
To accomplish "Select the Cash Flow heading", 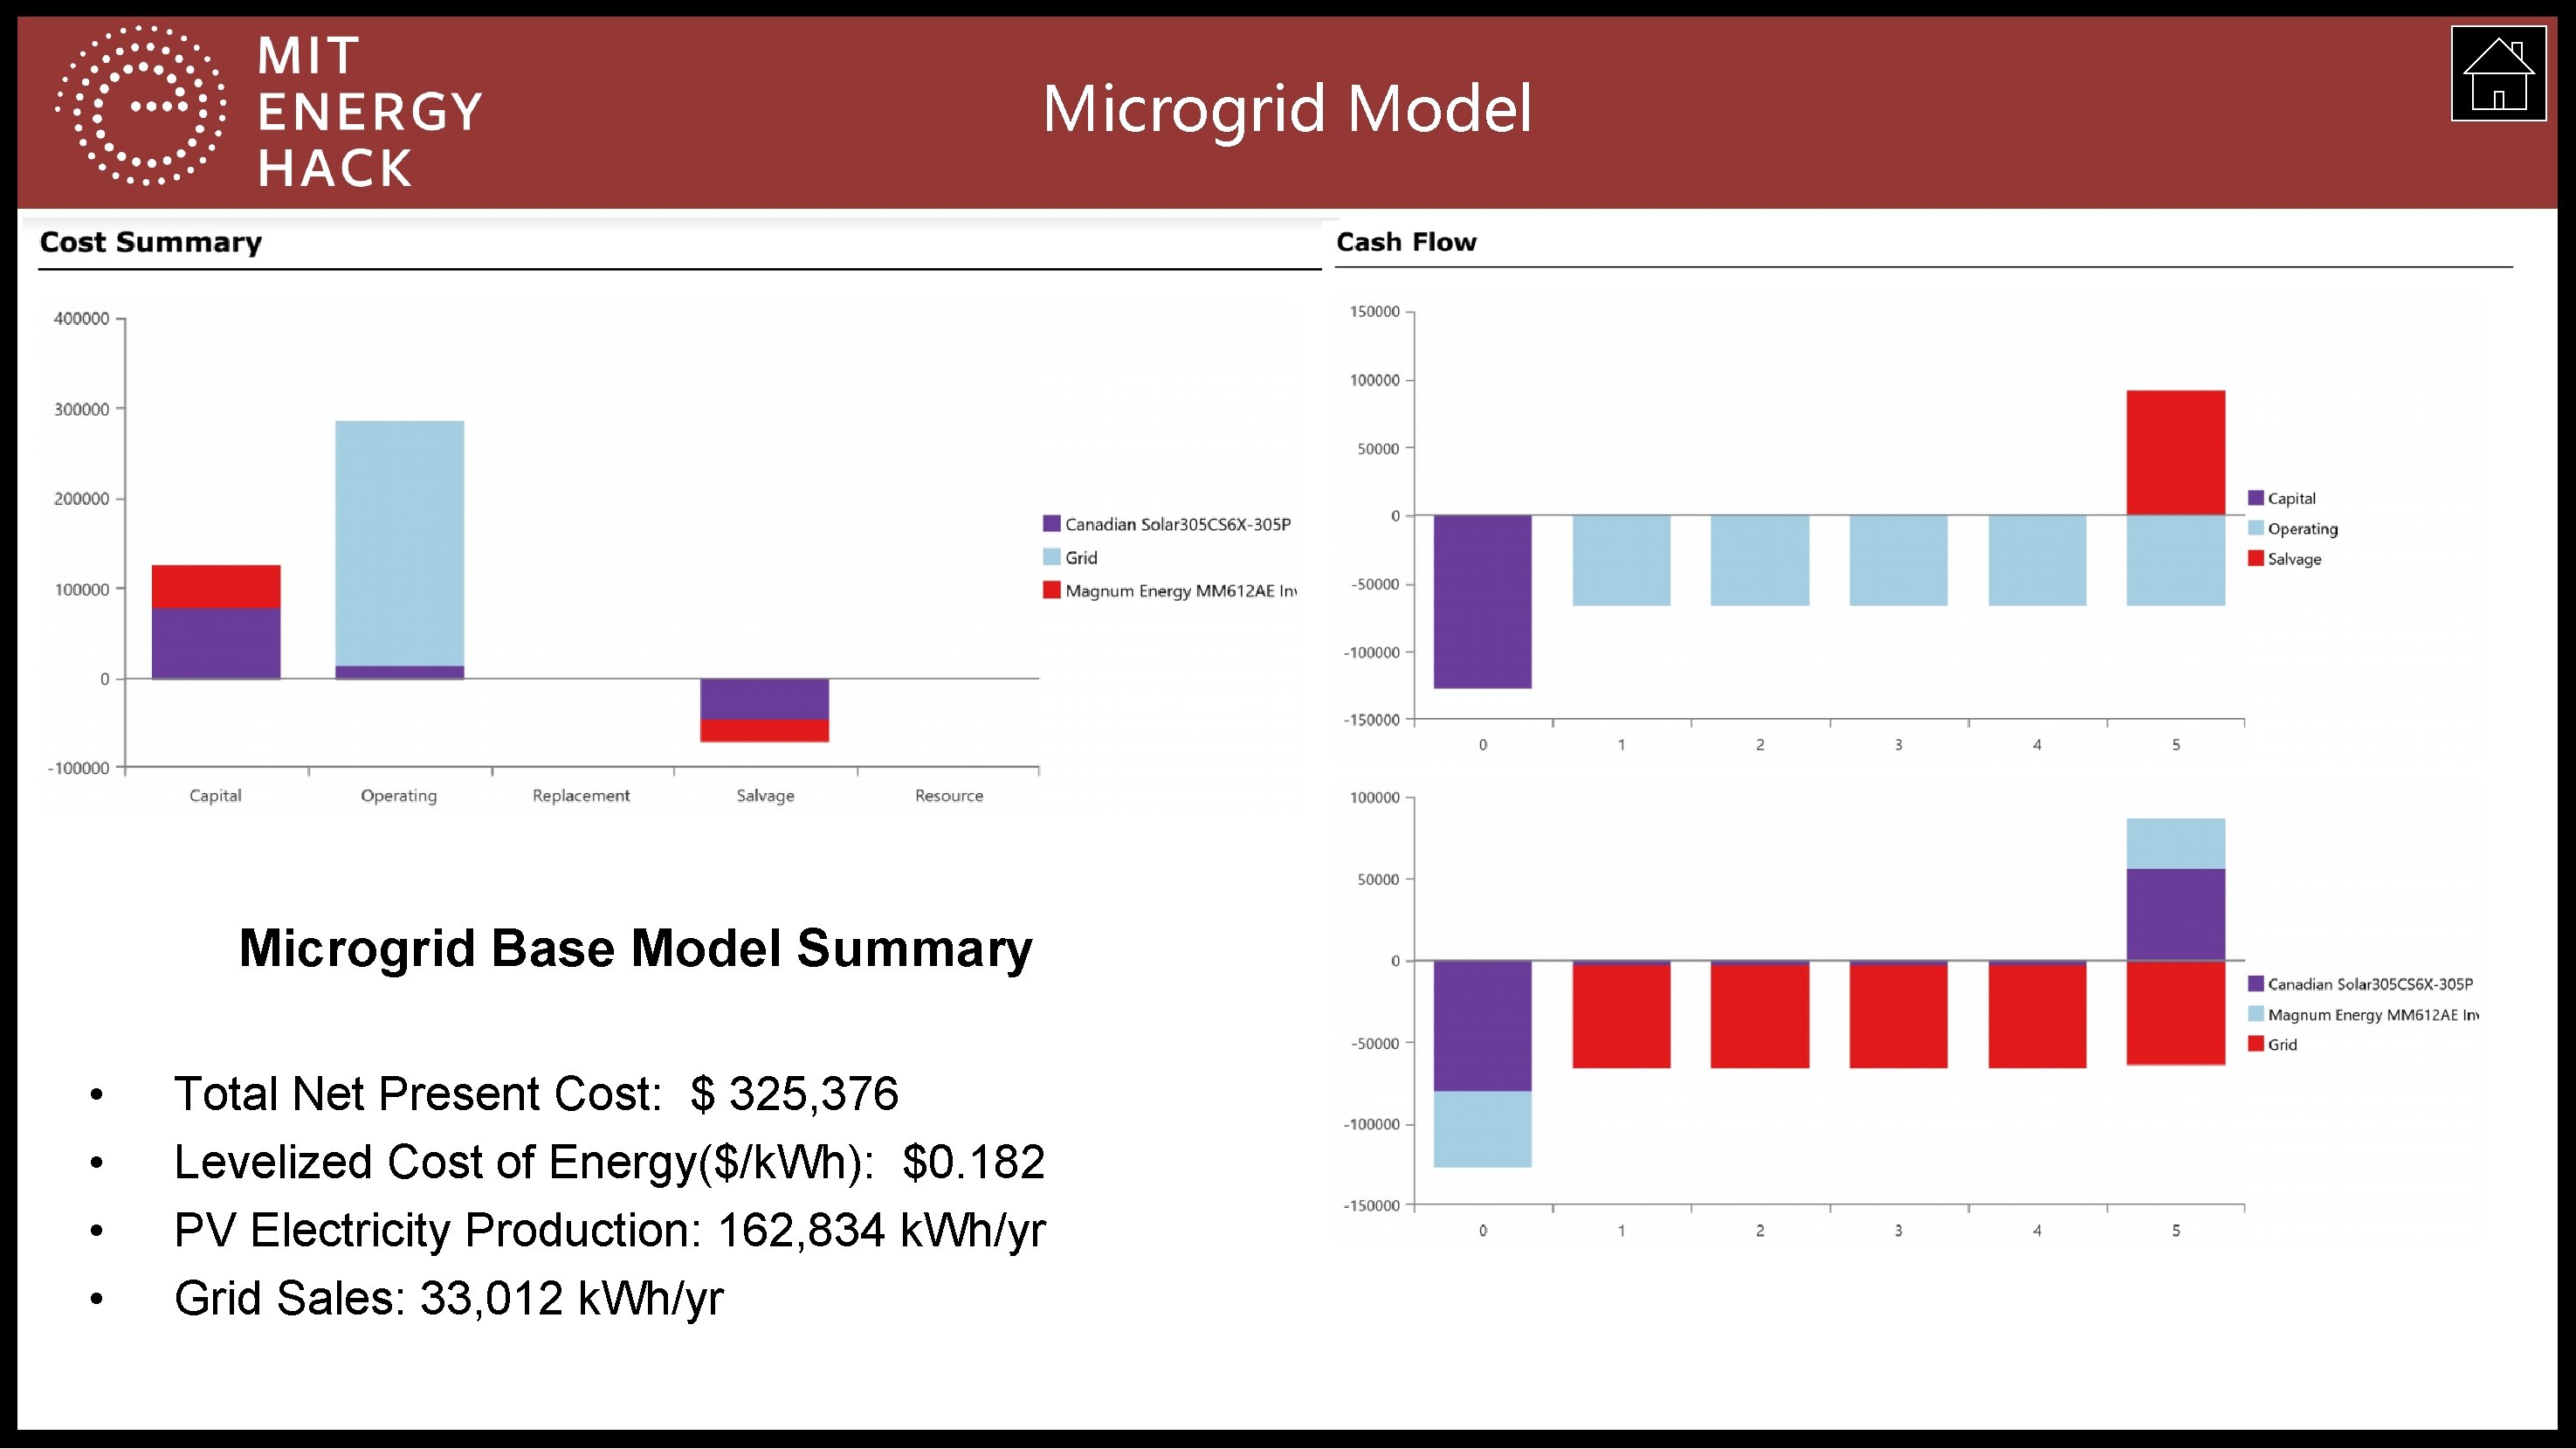I will point(1405,242).
